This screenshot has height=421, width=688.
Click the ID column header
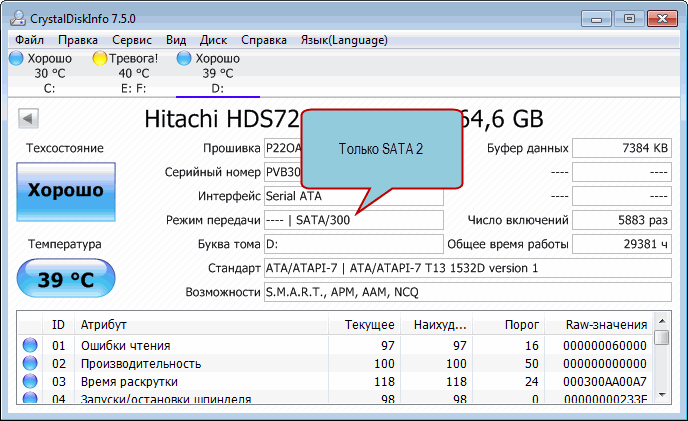coord(58,325)
